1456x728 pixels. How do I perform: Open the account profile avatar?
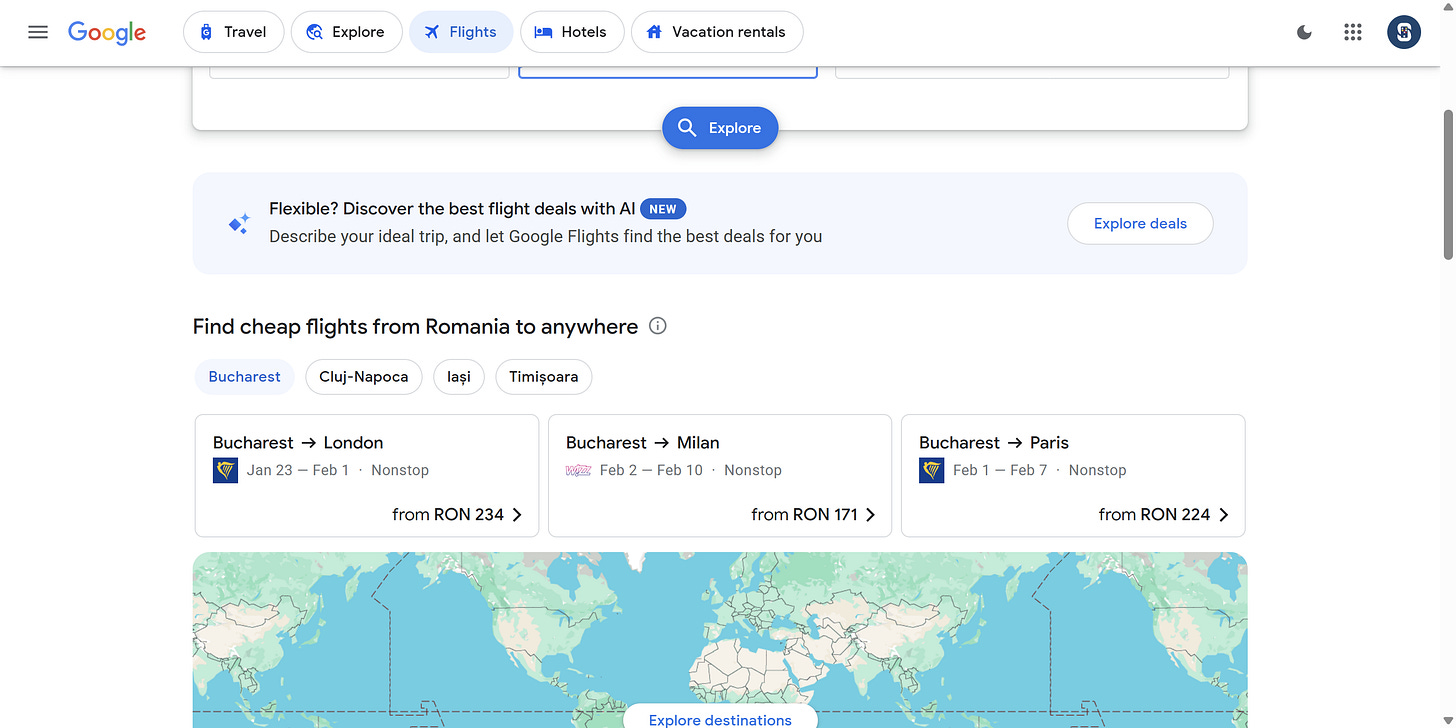(1404, 32)
